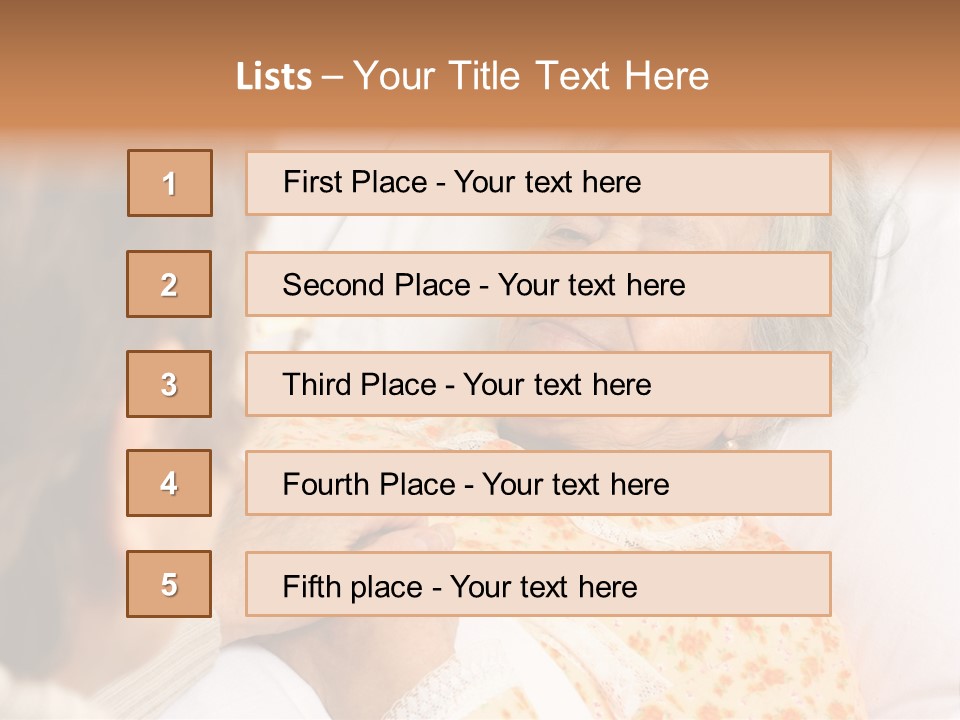Select the Fifth place text bar
Screen dimensions: 960x720
point(538,584)
